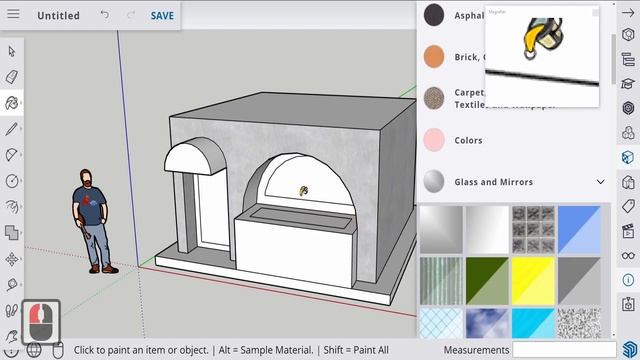Open the language globe icon
This screenshot has width=640, height=360.
(x=34, y=350)
